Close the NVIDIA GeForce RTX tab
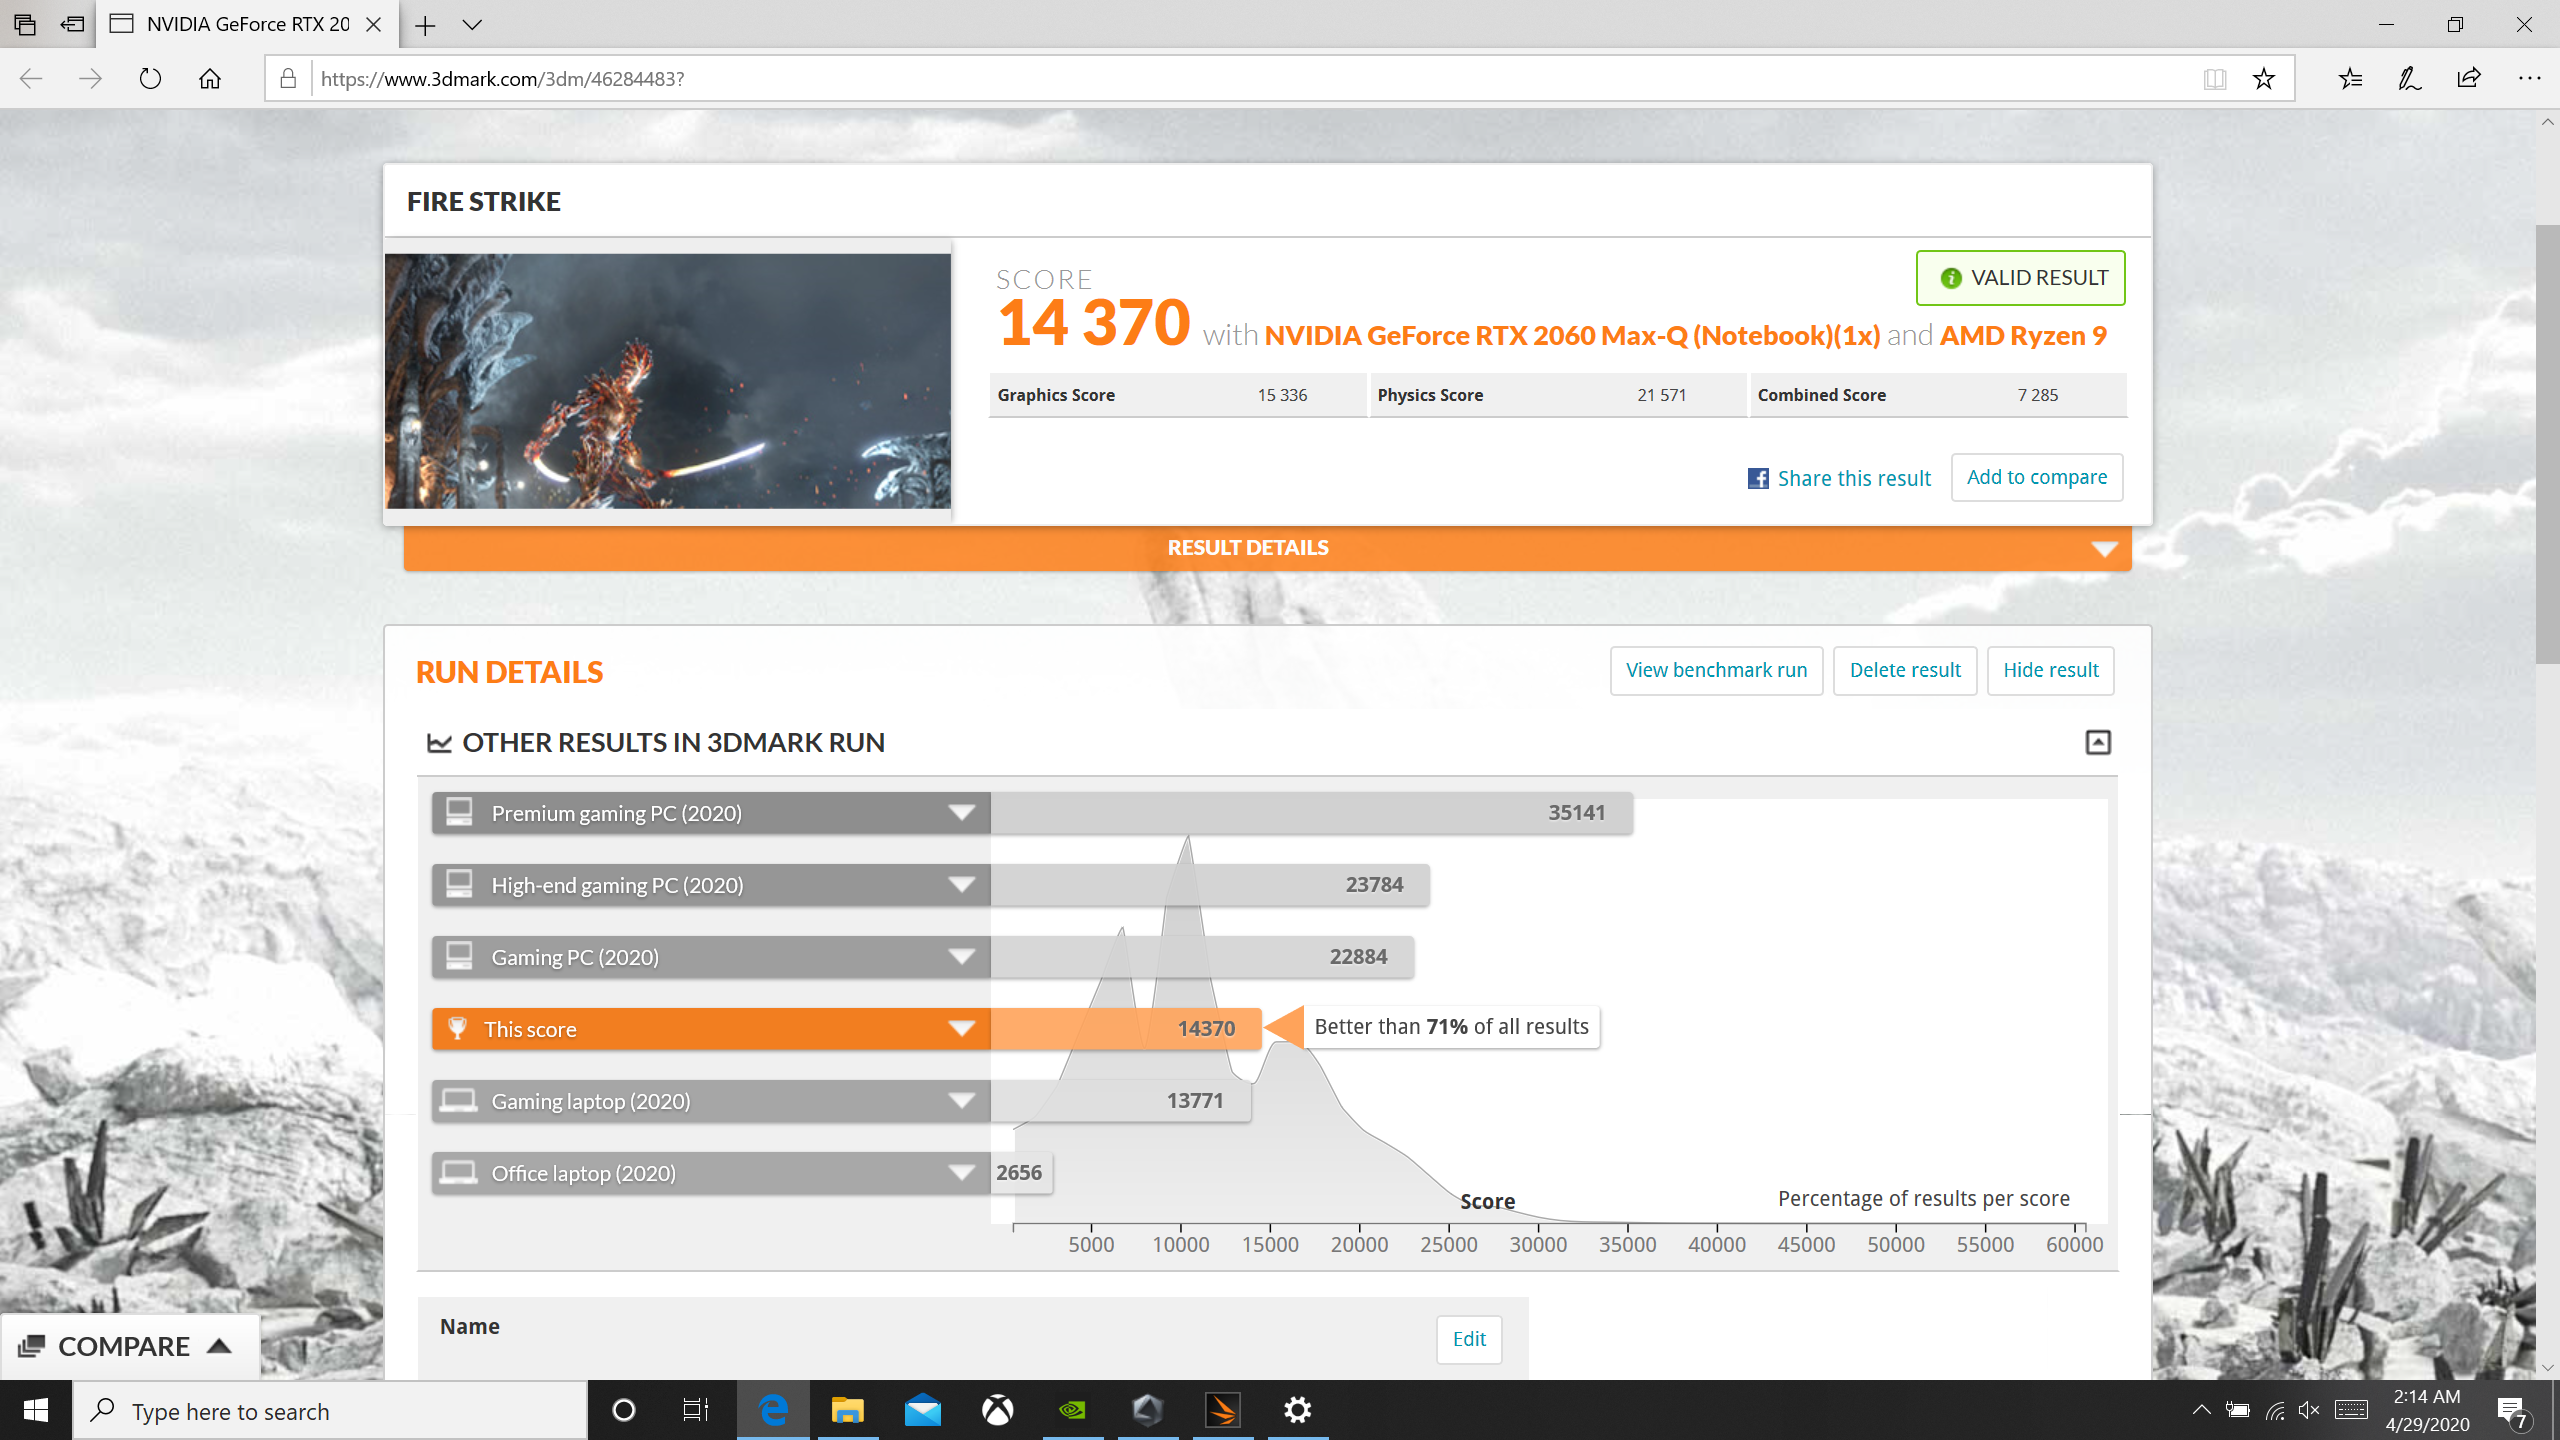The height and width of the screenshot is (1440, 2560). (x=374, y=25)
